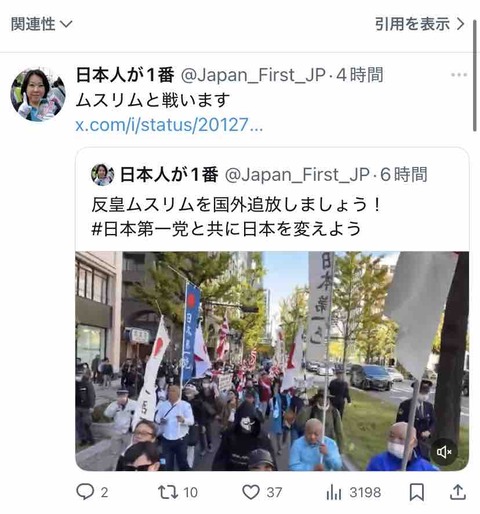Play the embedded march video

pyautogui.click(x=272, y=361)
